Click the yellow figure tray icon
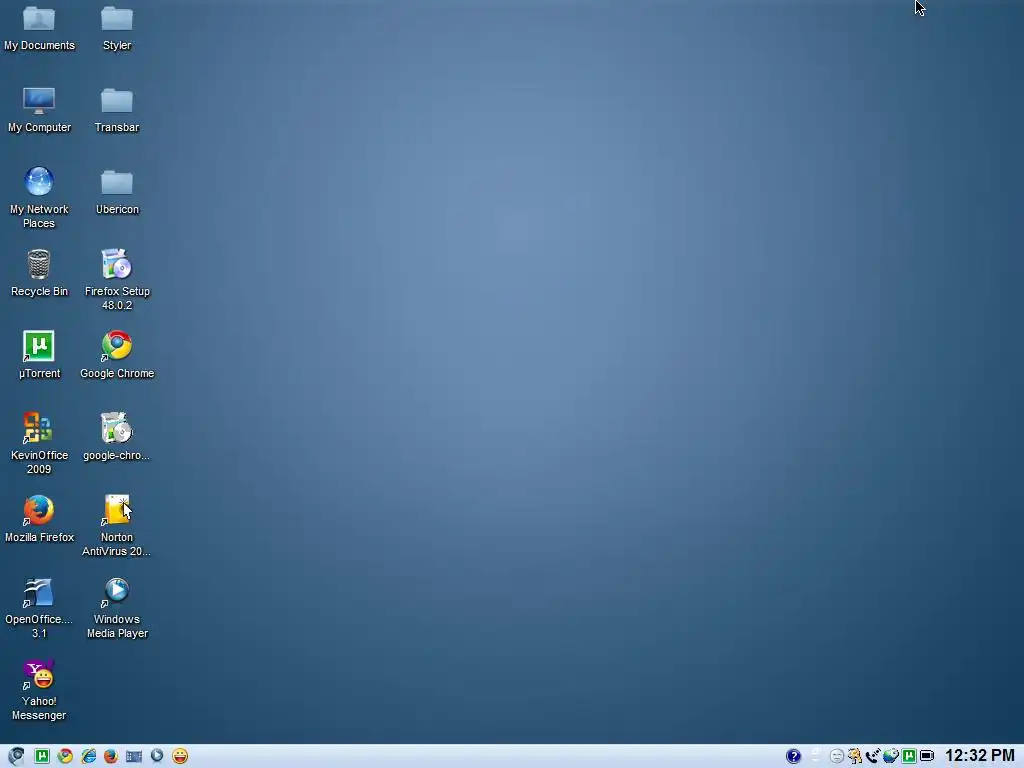 point(855,756)
